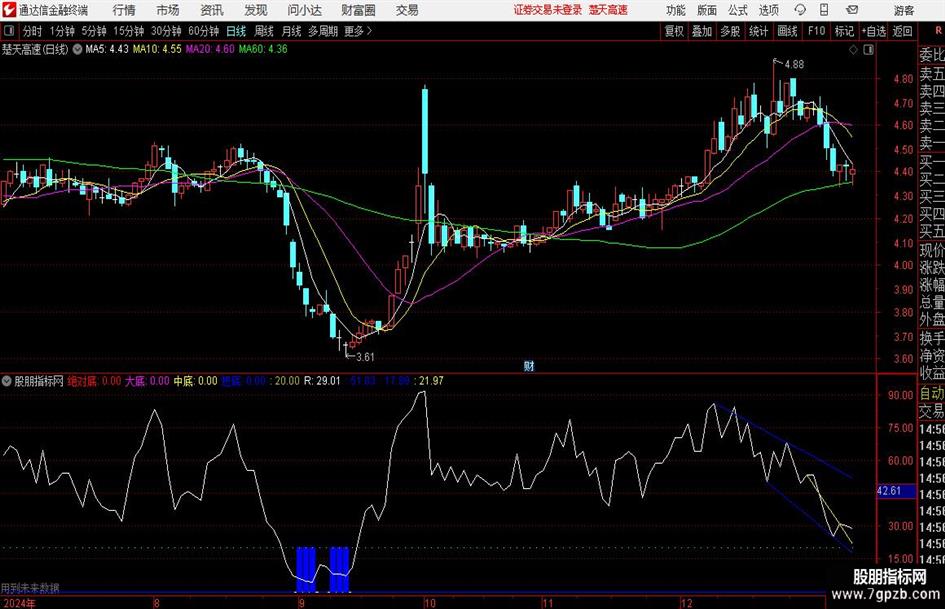The width and height of the screenshot is (945, 609).
Task: Open the 版面 menu
Action: coord(706,10)
